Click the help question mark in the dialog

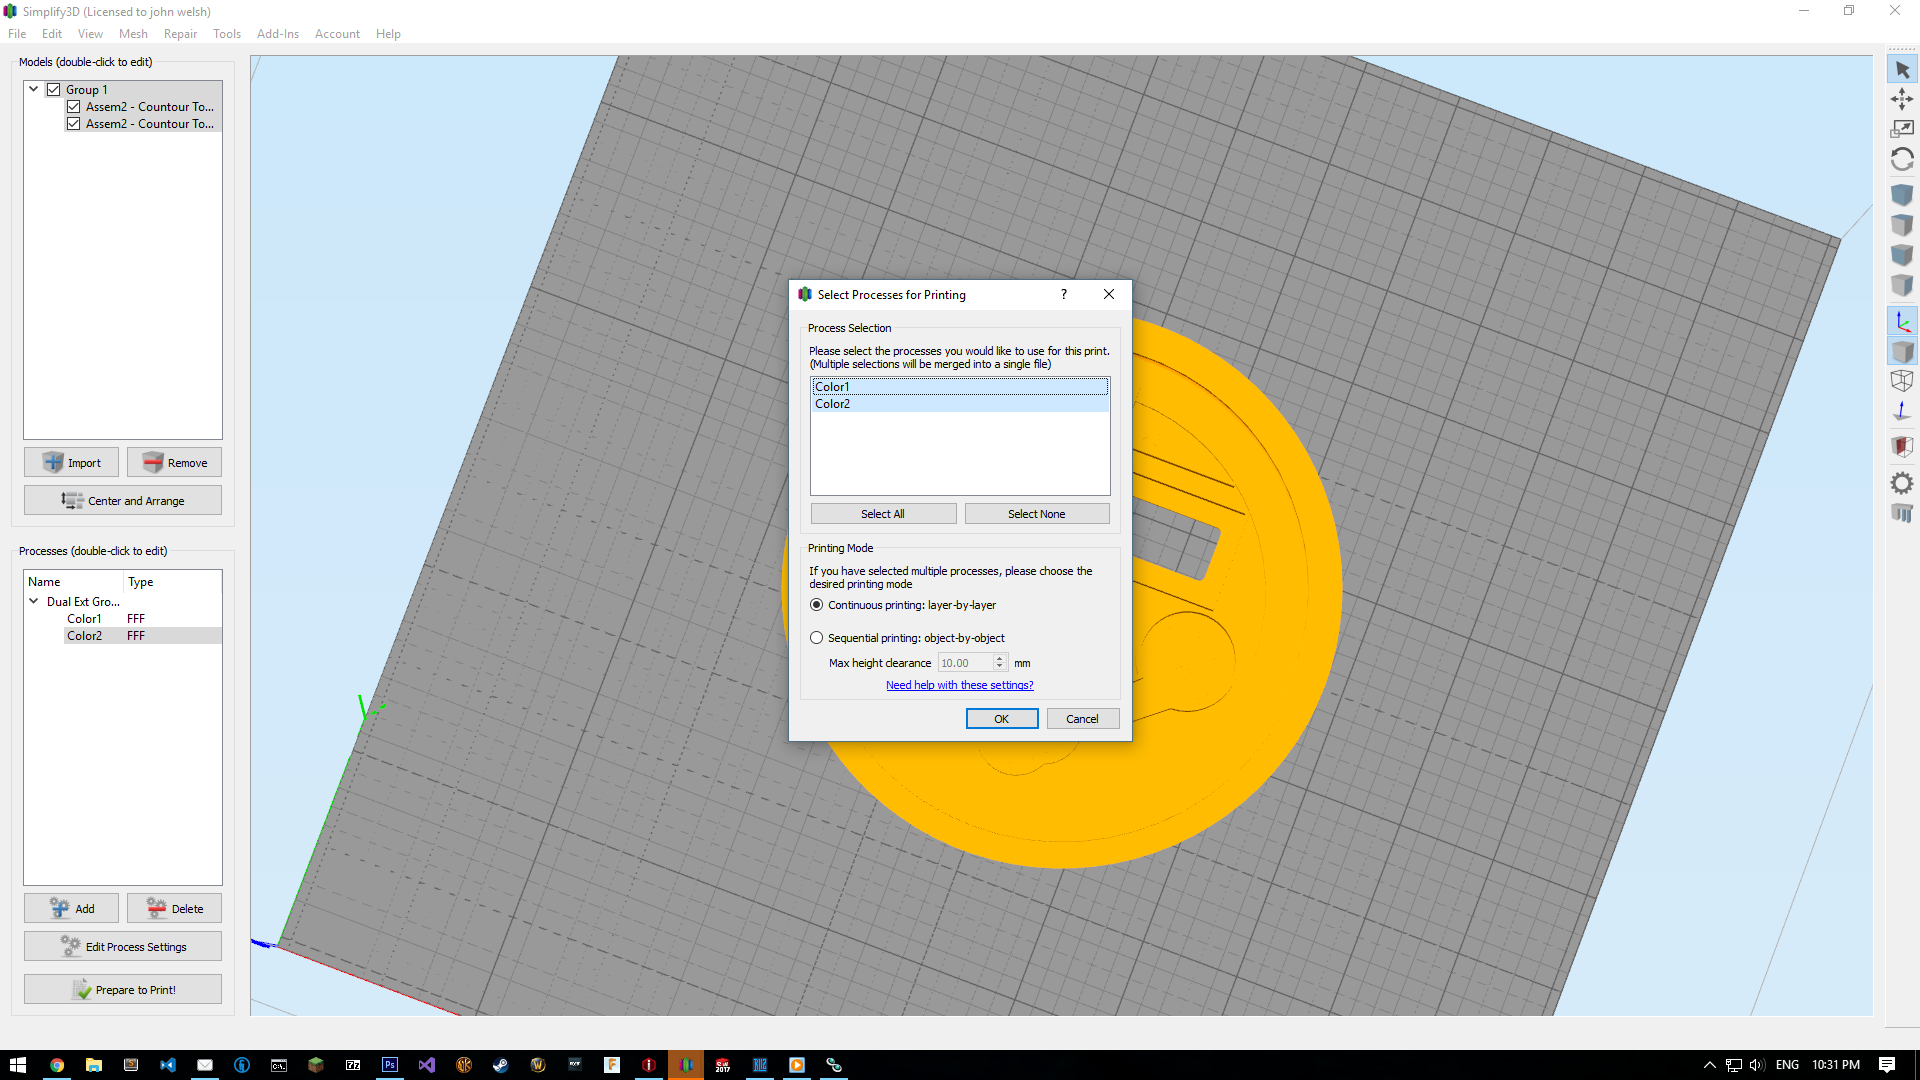tap(1064, 294)
